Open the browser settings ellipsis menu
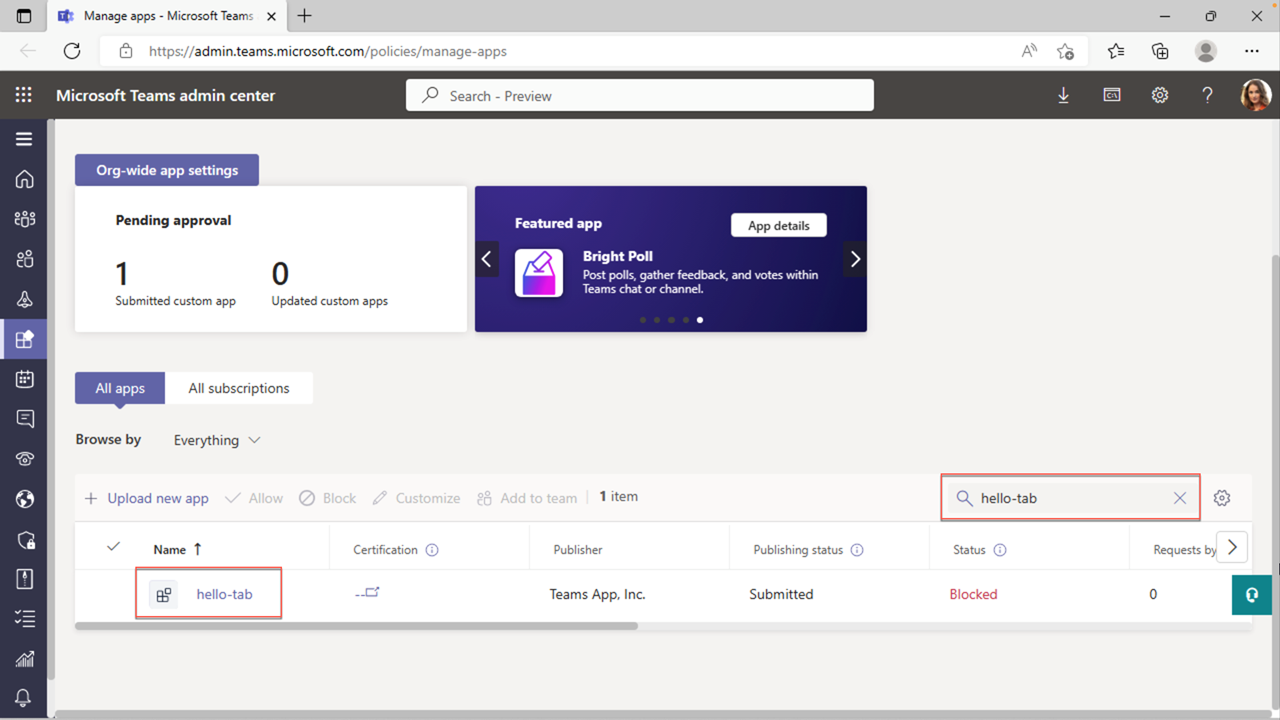The image size is (1280, 720). point(1252,51)
